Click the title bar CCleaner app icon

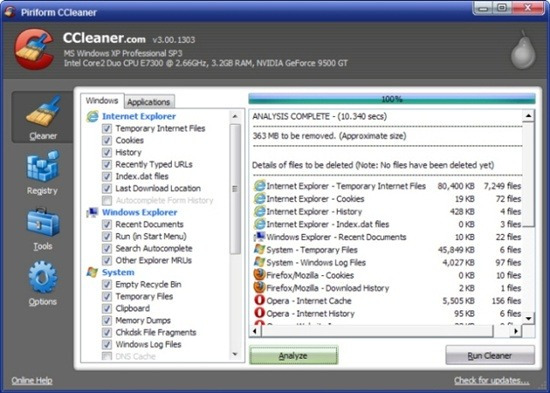(10, 12)
